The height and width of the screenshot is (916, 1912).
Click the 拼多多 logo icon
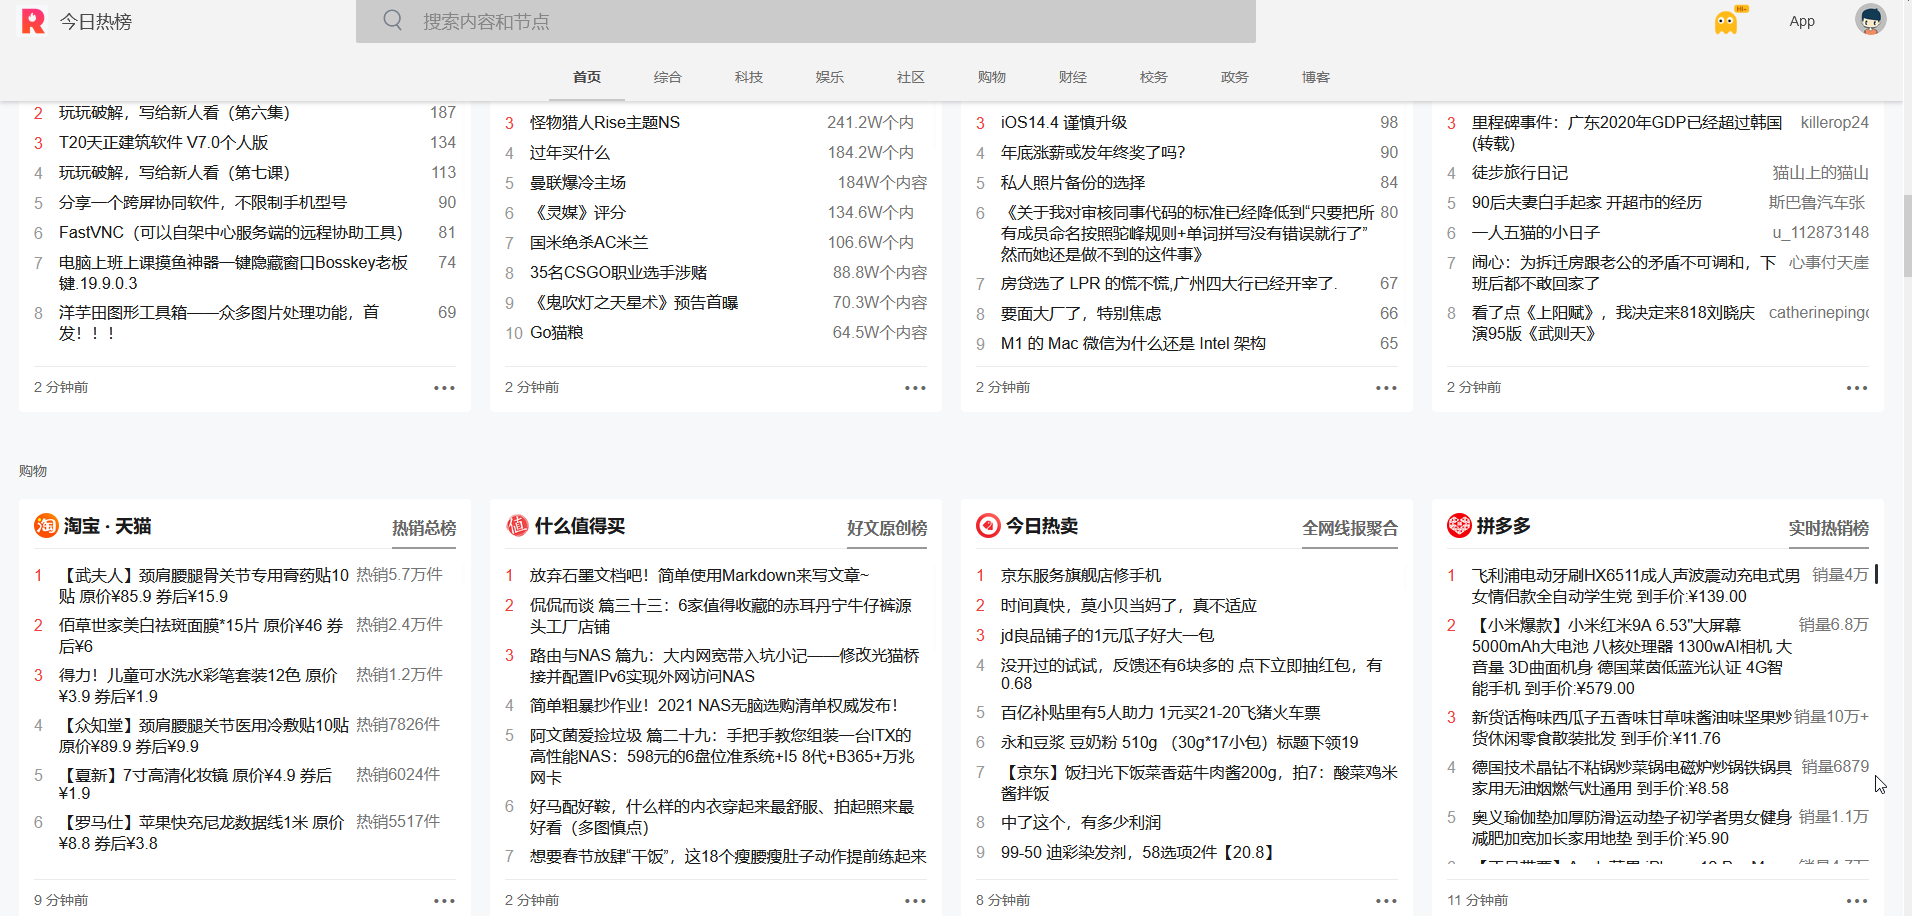pos(1459,526)
